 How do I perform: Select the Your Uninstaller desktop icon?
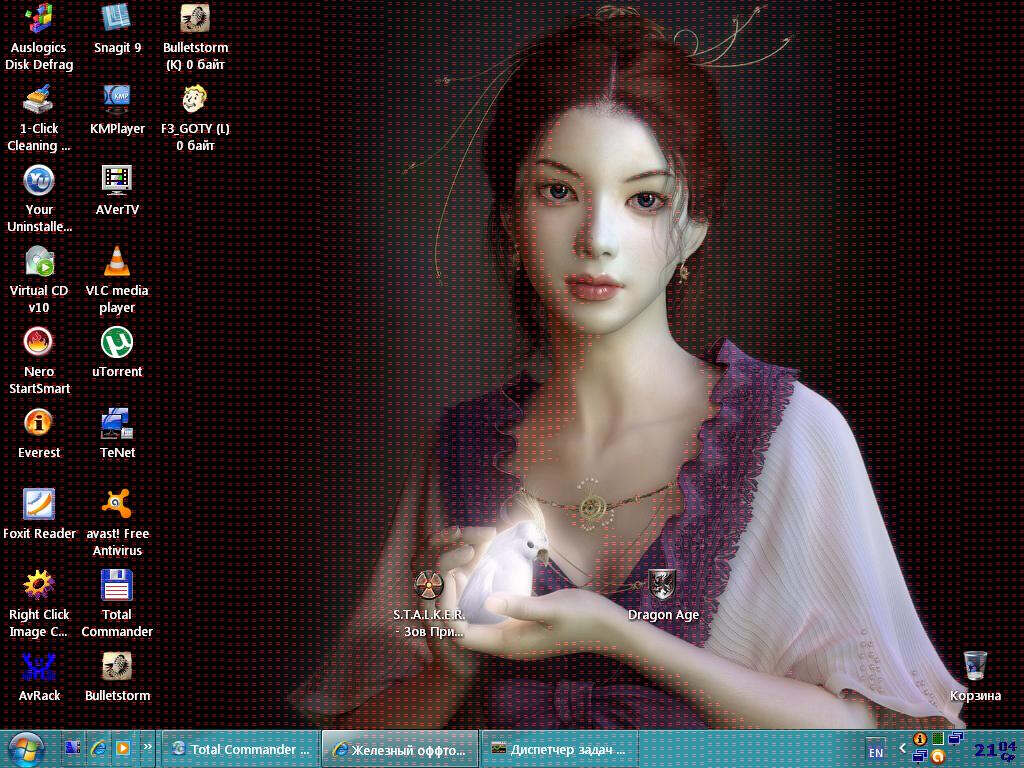39,199
